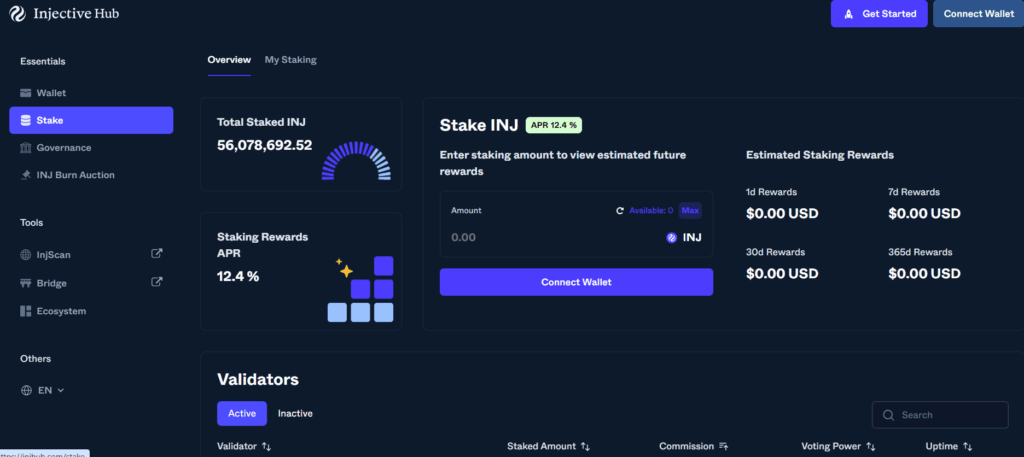The image size is (1024, 457).
Task: Click Connect Wallet under the amount field
Action: click(576, 282)
